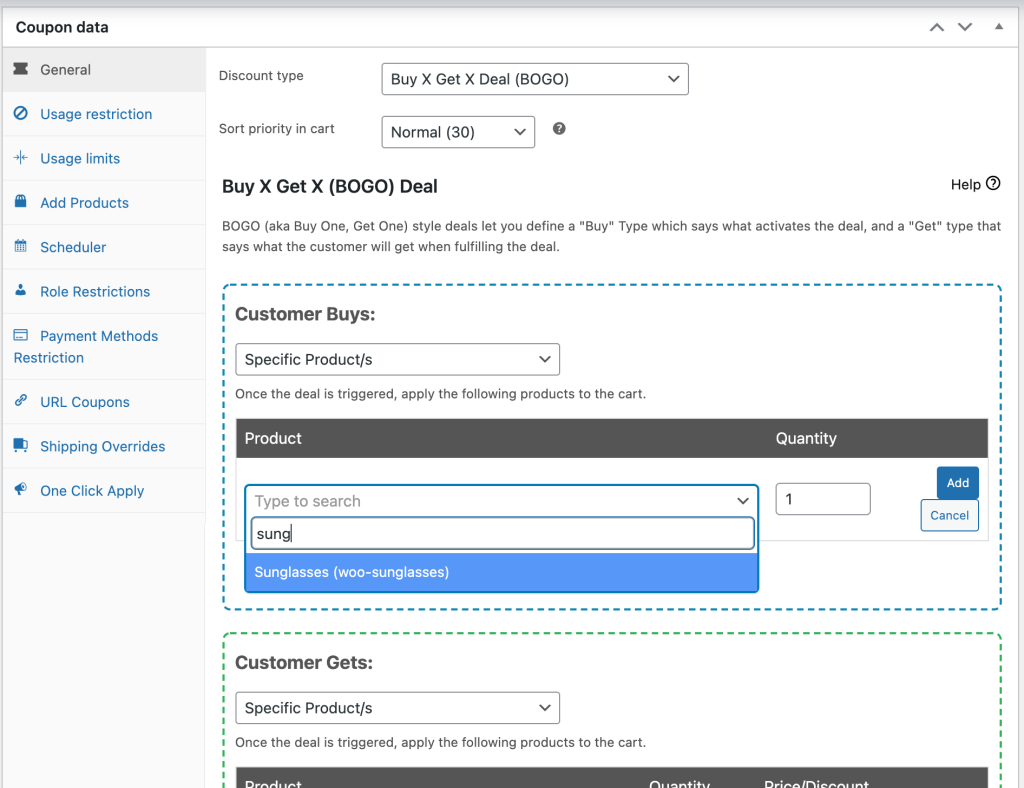Collapse the Coupon data panel
Screen dimensions: 1024x788
click(x=999, y=27)
